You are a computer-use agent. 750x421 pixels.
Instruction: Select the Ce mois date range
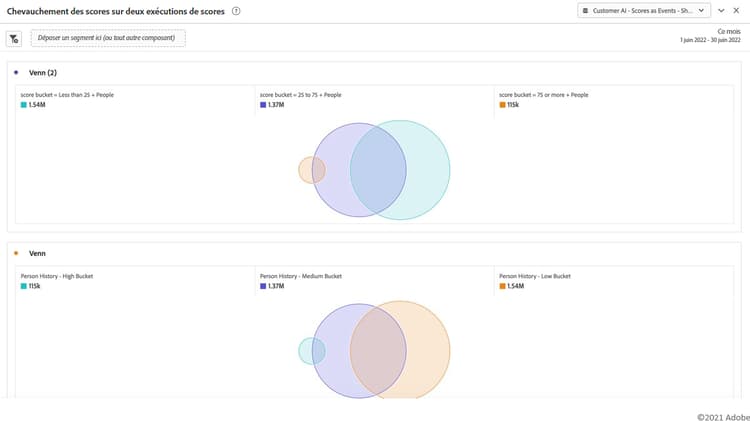(x=729, y=32)
